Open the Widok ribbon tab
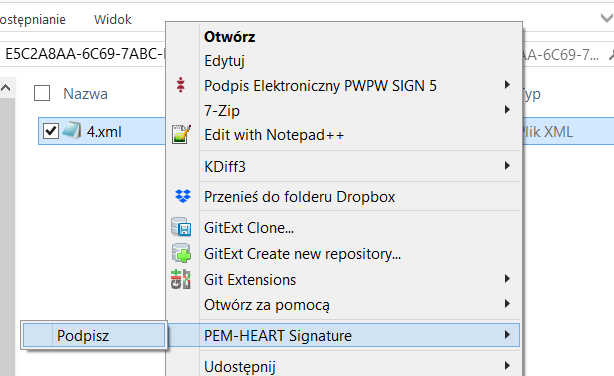The height and width of the screenshot is (376, 614). (x=113, y=19)
